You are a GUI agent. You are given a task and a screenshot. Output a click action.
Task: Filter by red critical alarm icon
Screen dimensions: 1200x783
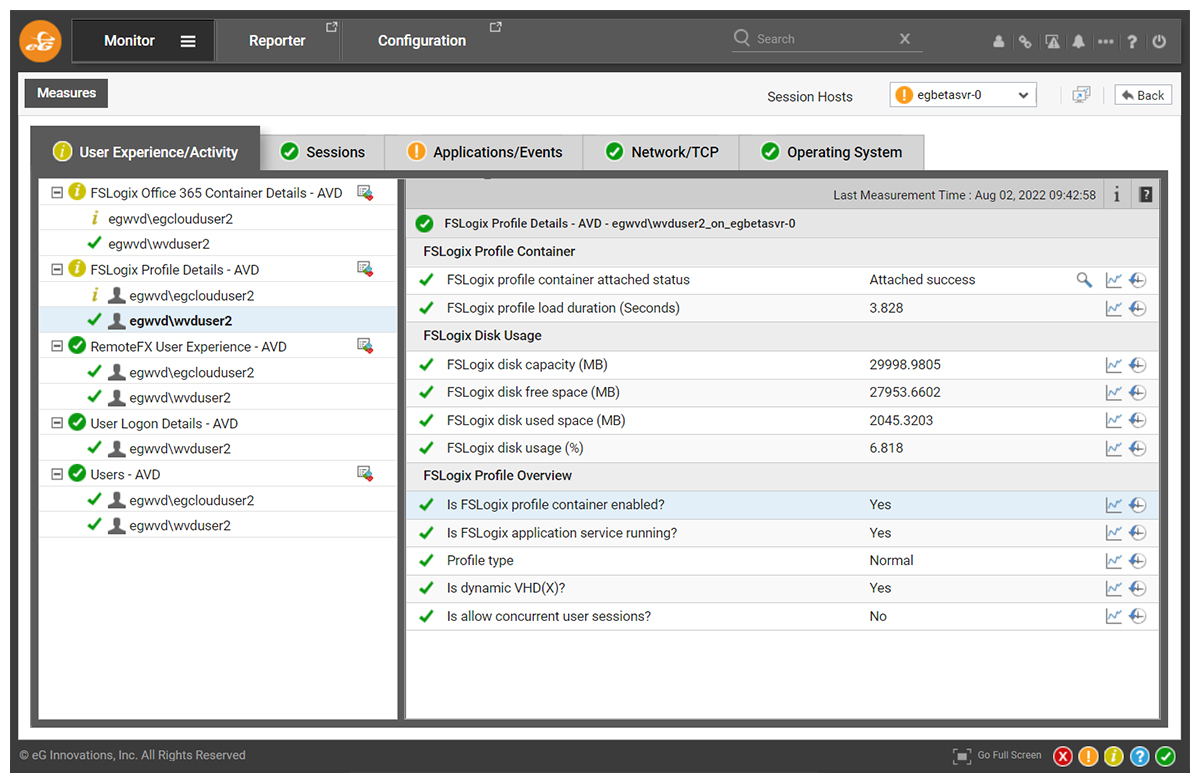1062,757
